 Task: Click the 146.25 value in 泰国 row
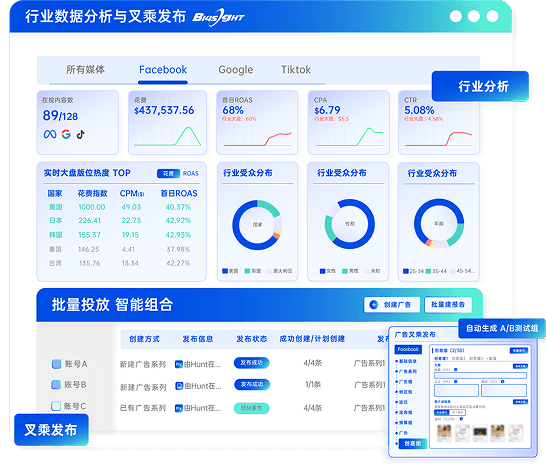(x=88, y=250)
